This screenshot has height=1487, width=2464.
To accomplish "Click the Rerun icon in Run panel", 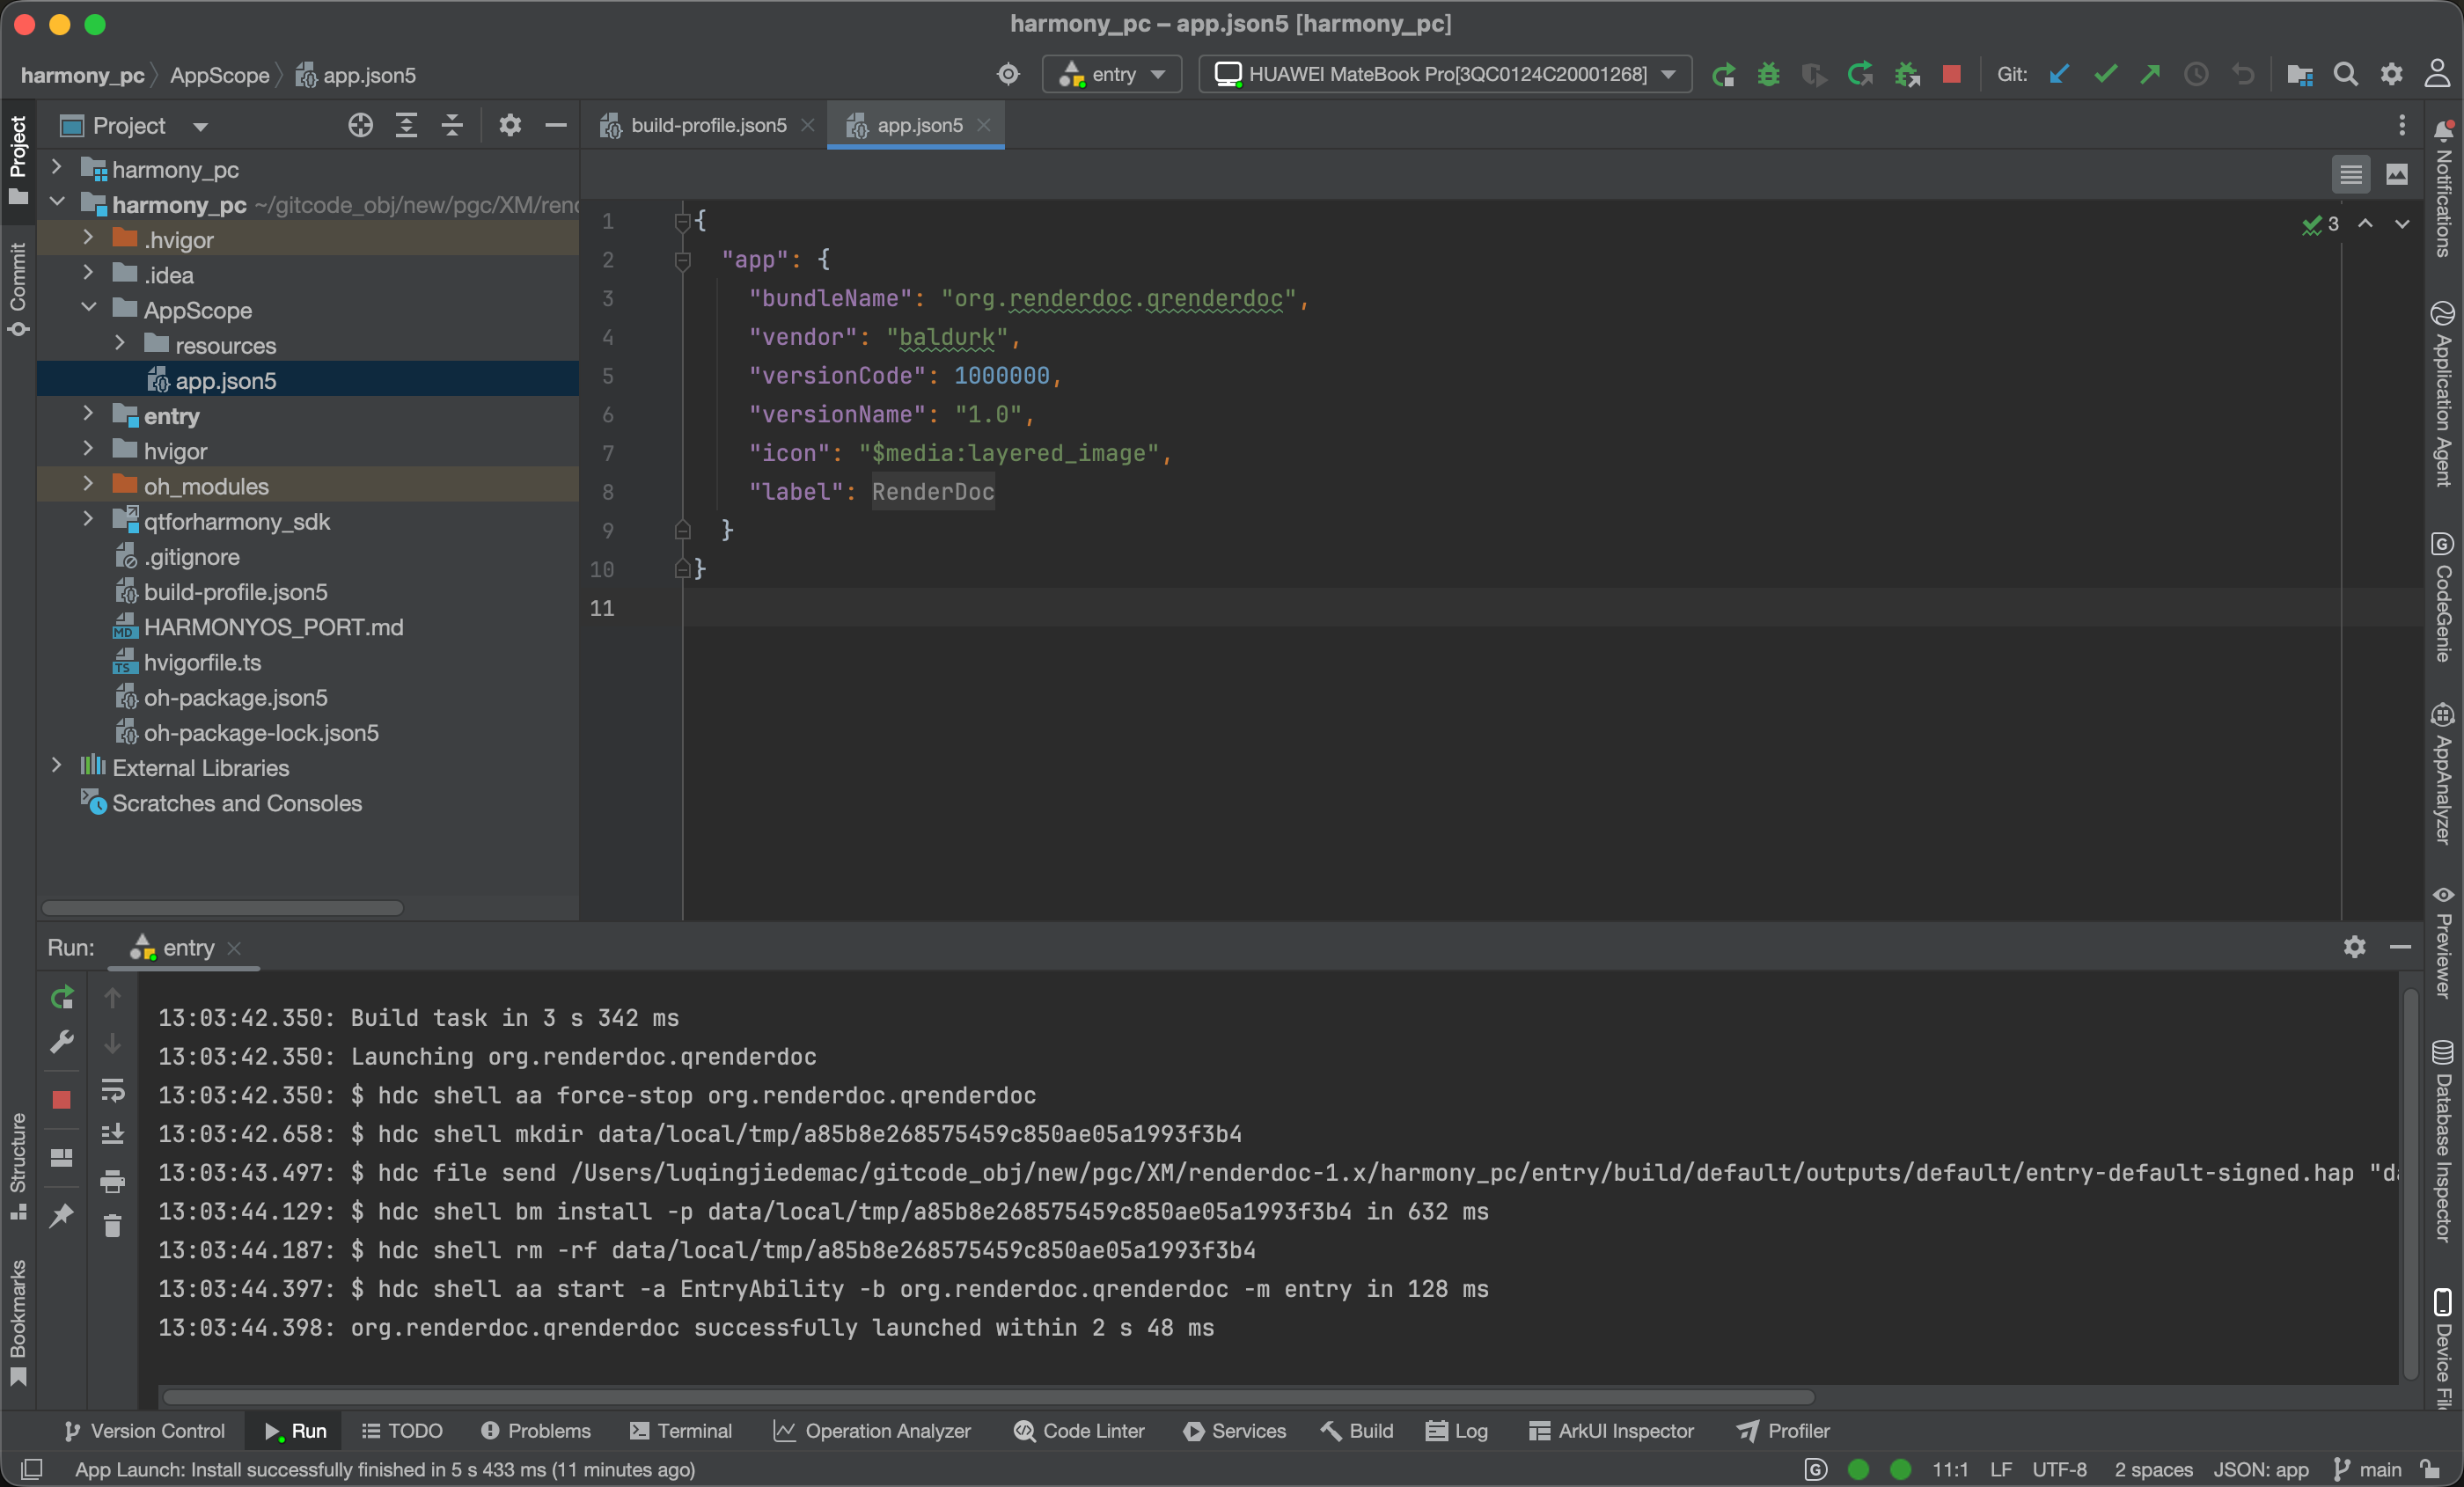I will pyautogui.click(x=62, y=997).
